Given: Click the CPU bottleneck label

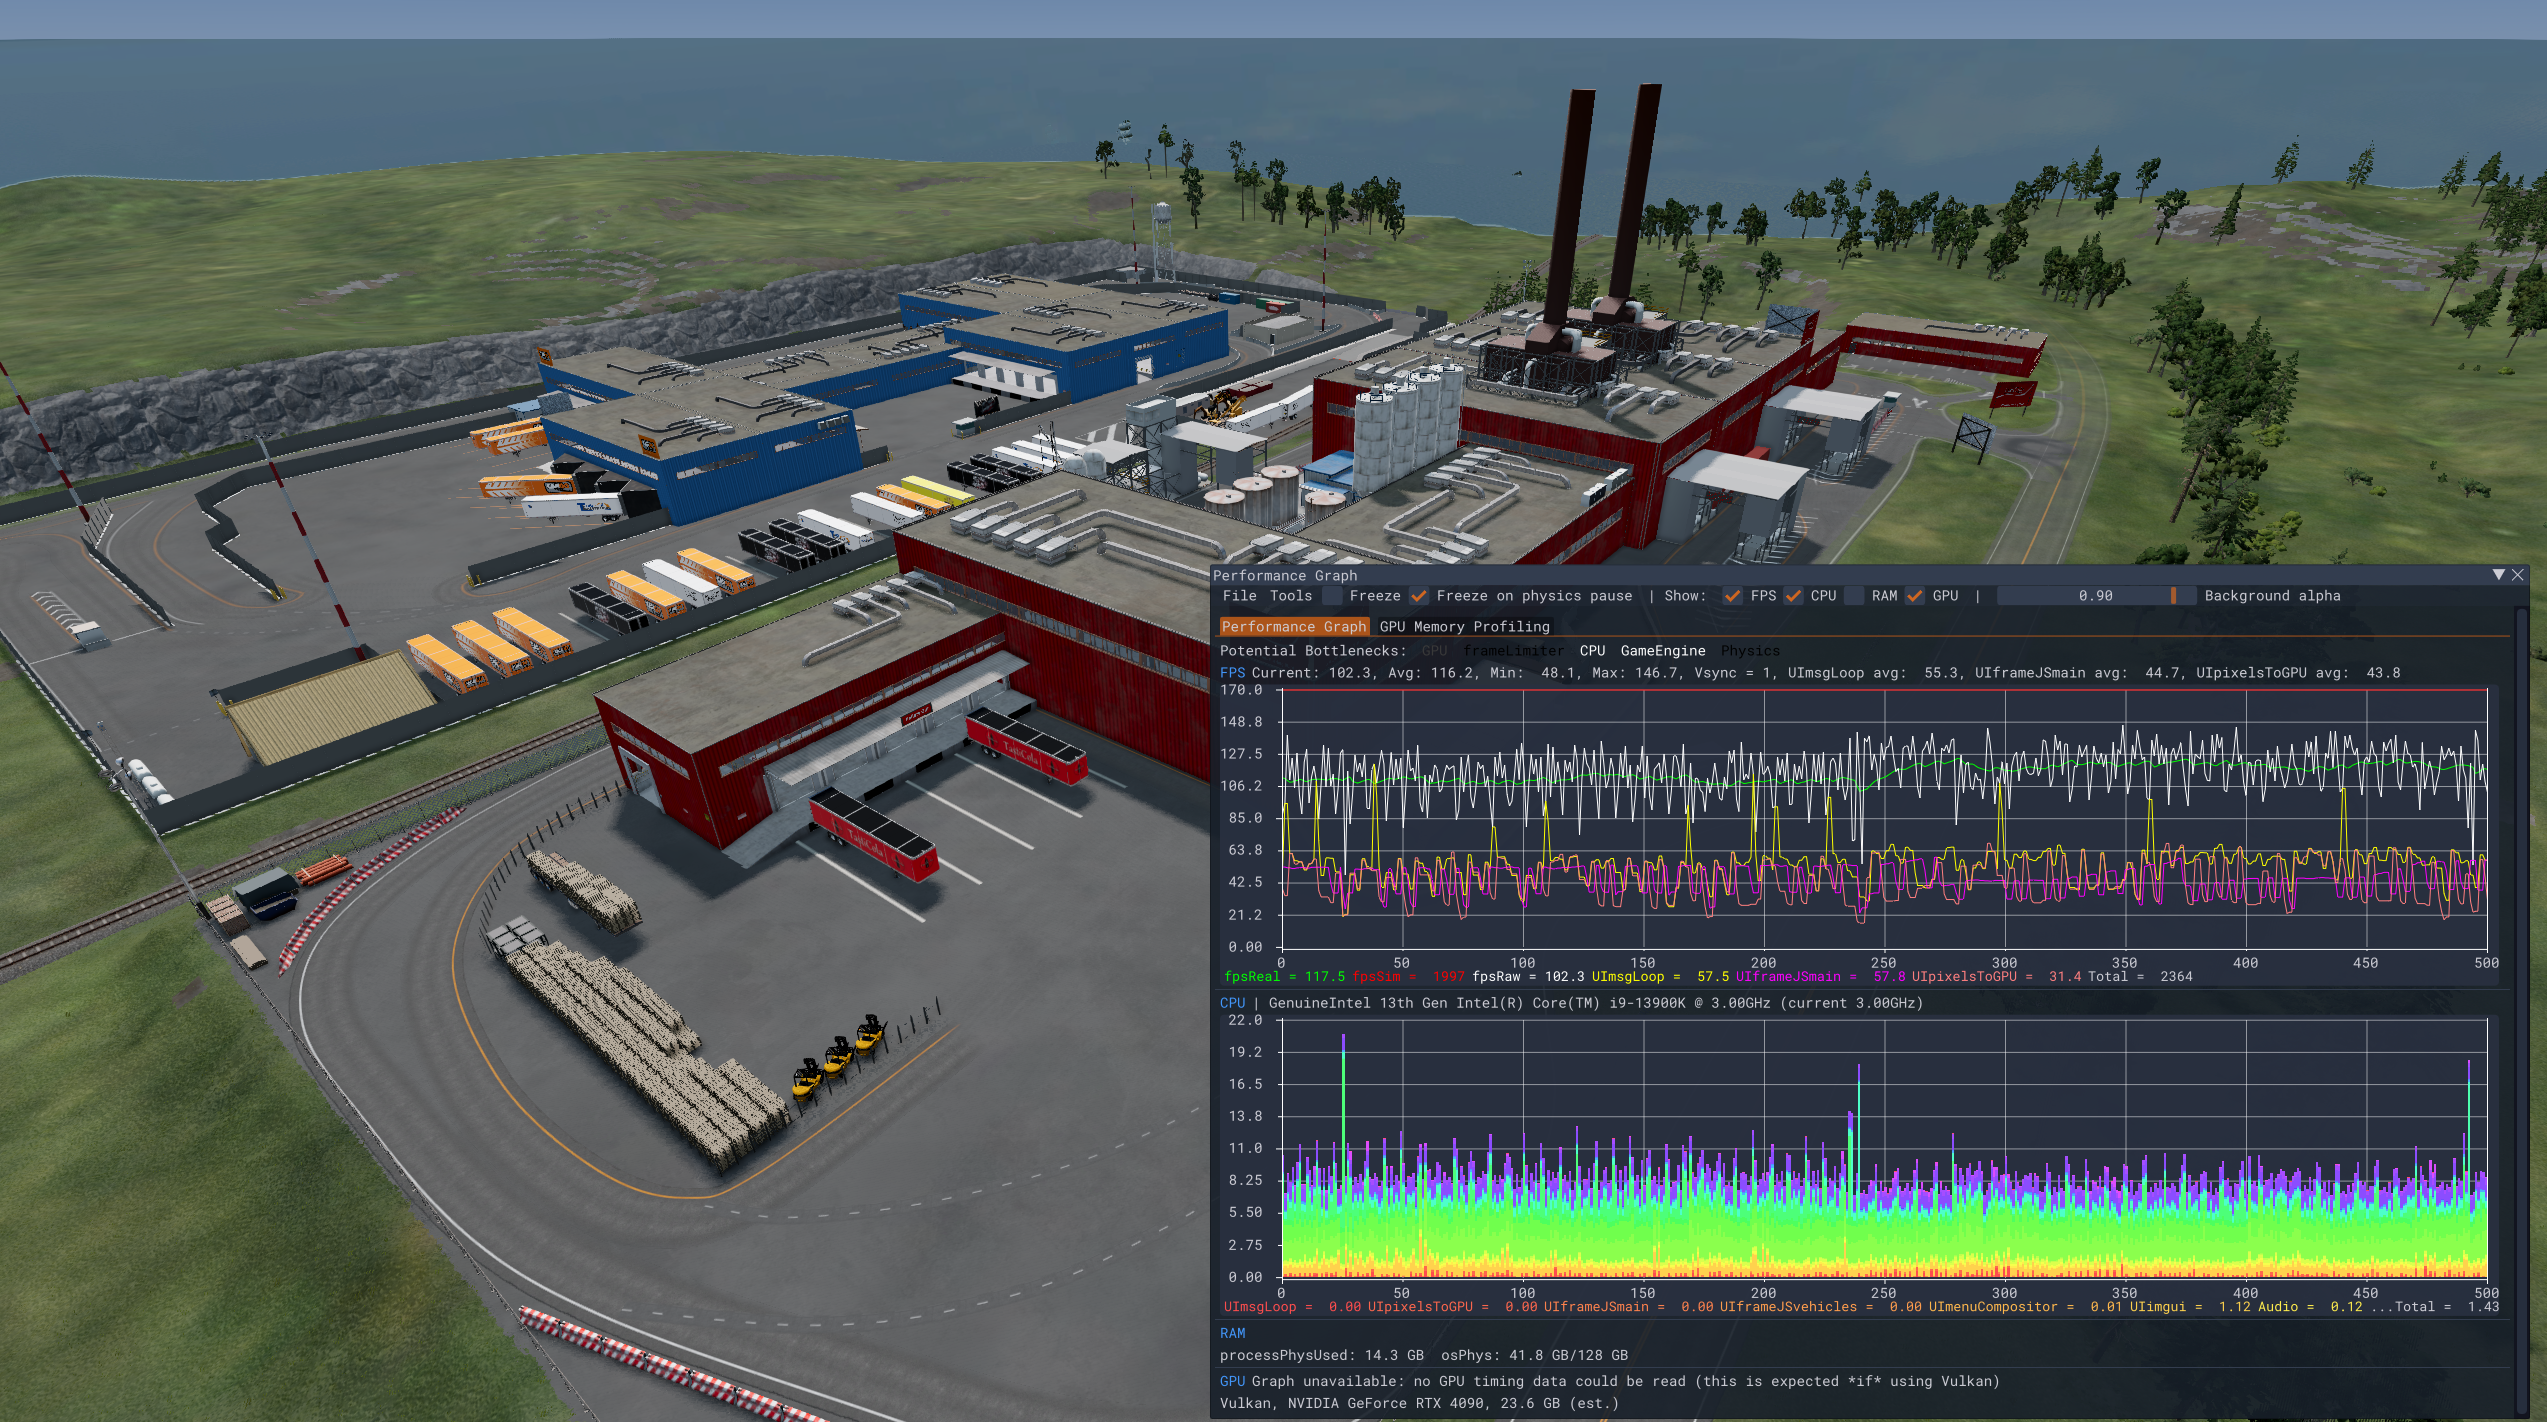Looking at the screenshot, I should pyautogui.click(x=1592, y=651).
